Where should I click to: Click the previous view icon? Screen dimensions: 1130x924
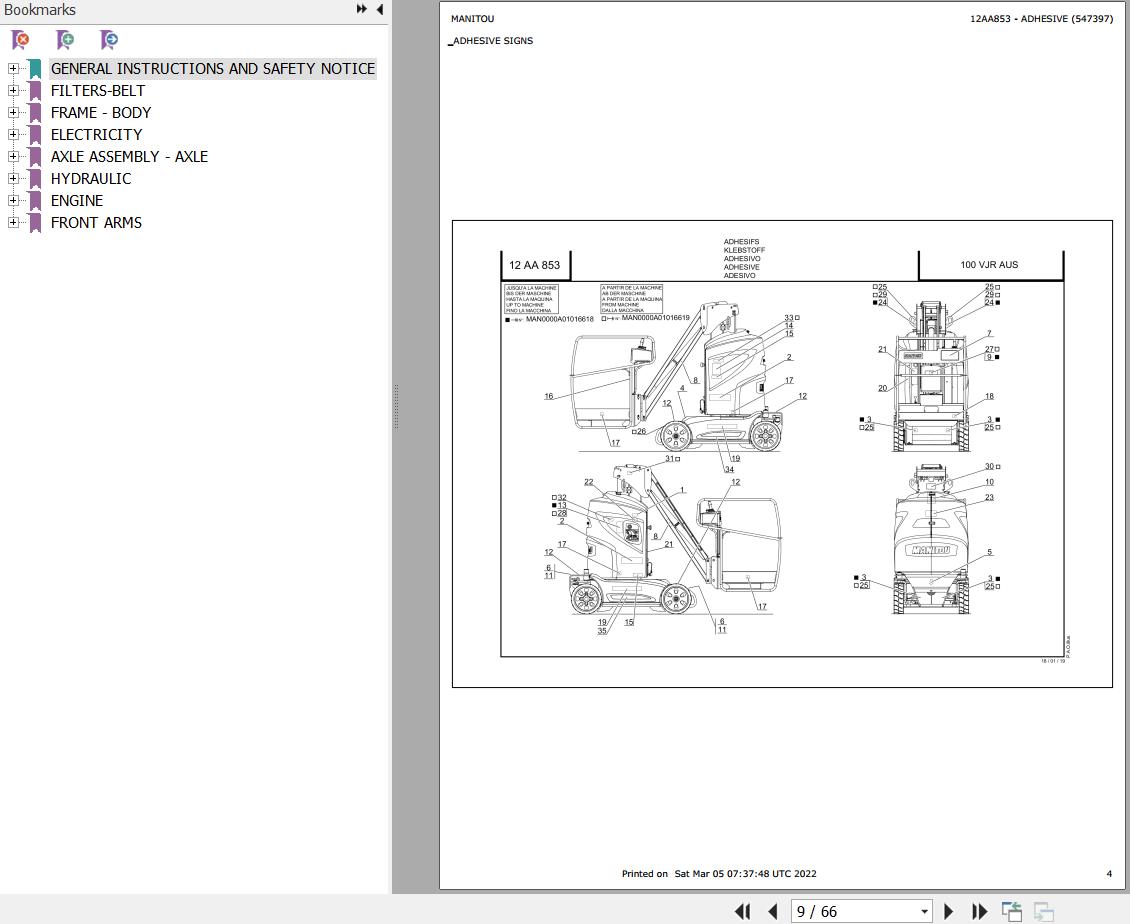click(x=1012, y=912)
